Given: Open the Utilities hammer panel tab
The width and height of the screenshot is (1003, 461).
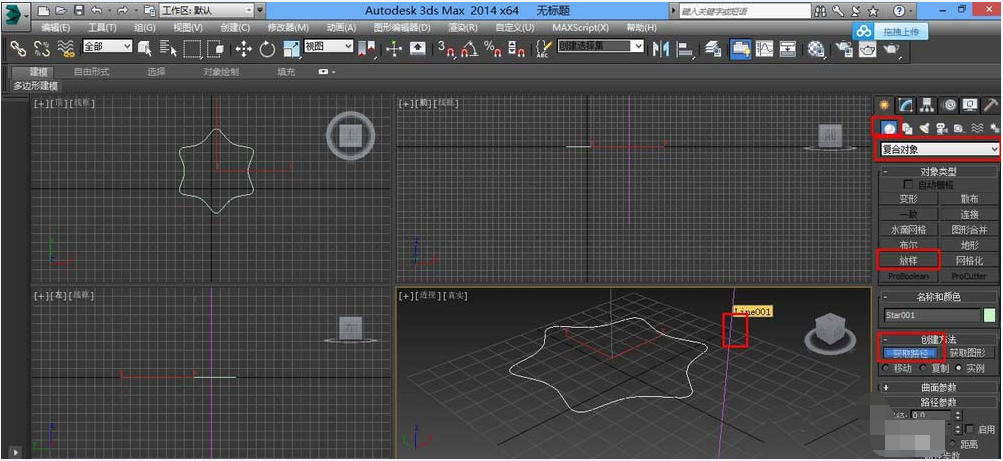Looking at the screenshot, I should click(x=990, y=105).
